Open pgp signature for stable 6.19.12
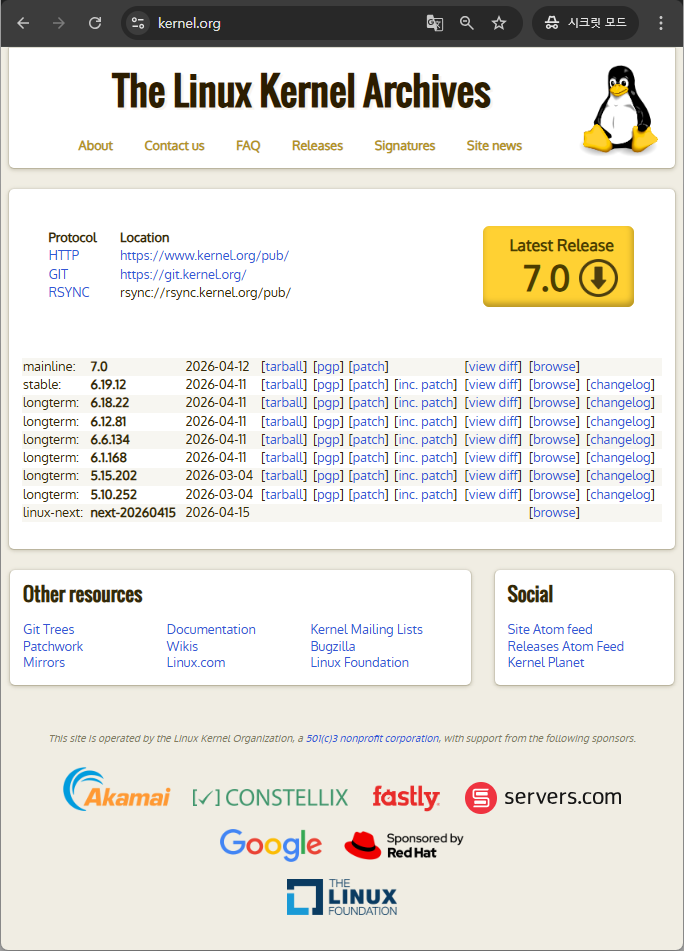684x951 pixels. tap(329, 385)
